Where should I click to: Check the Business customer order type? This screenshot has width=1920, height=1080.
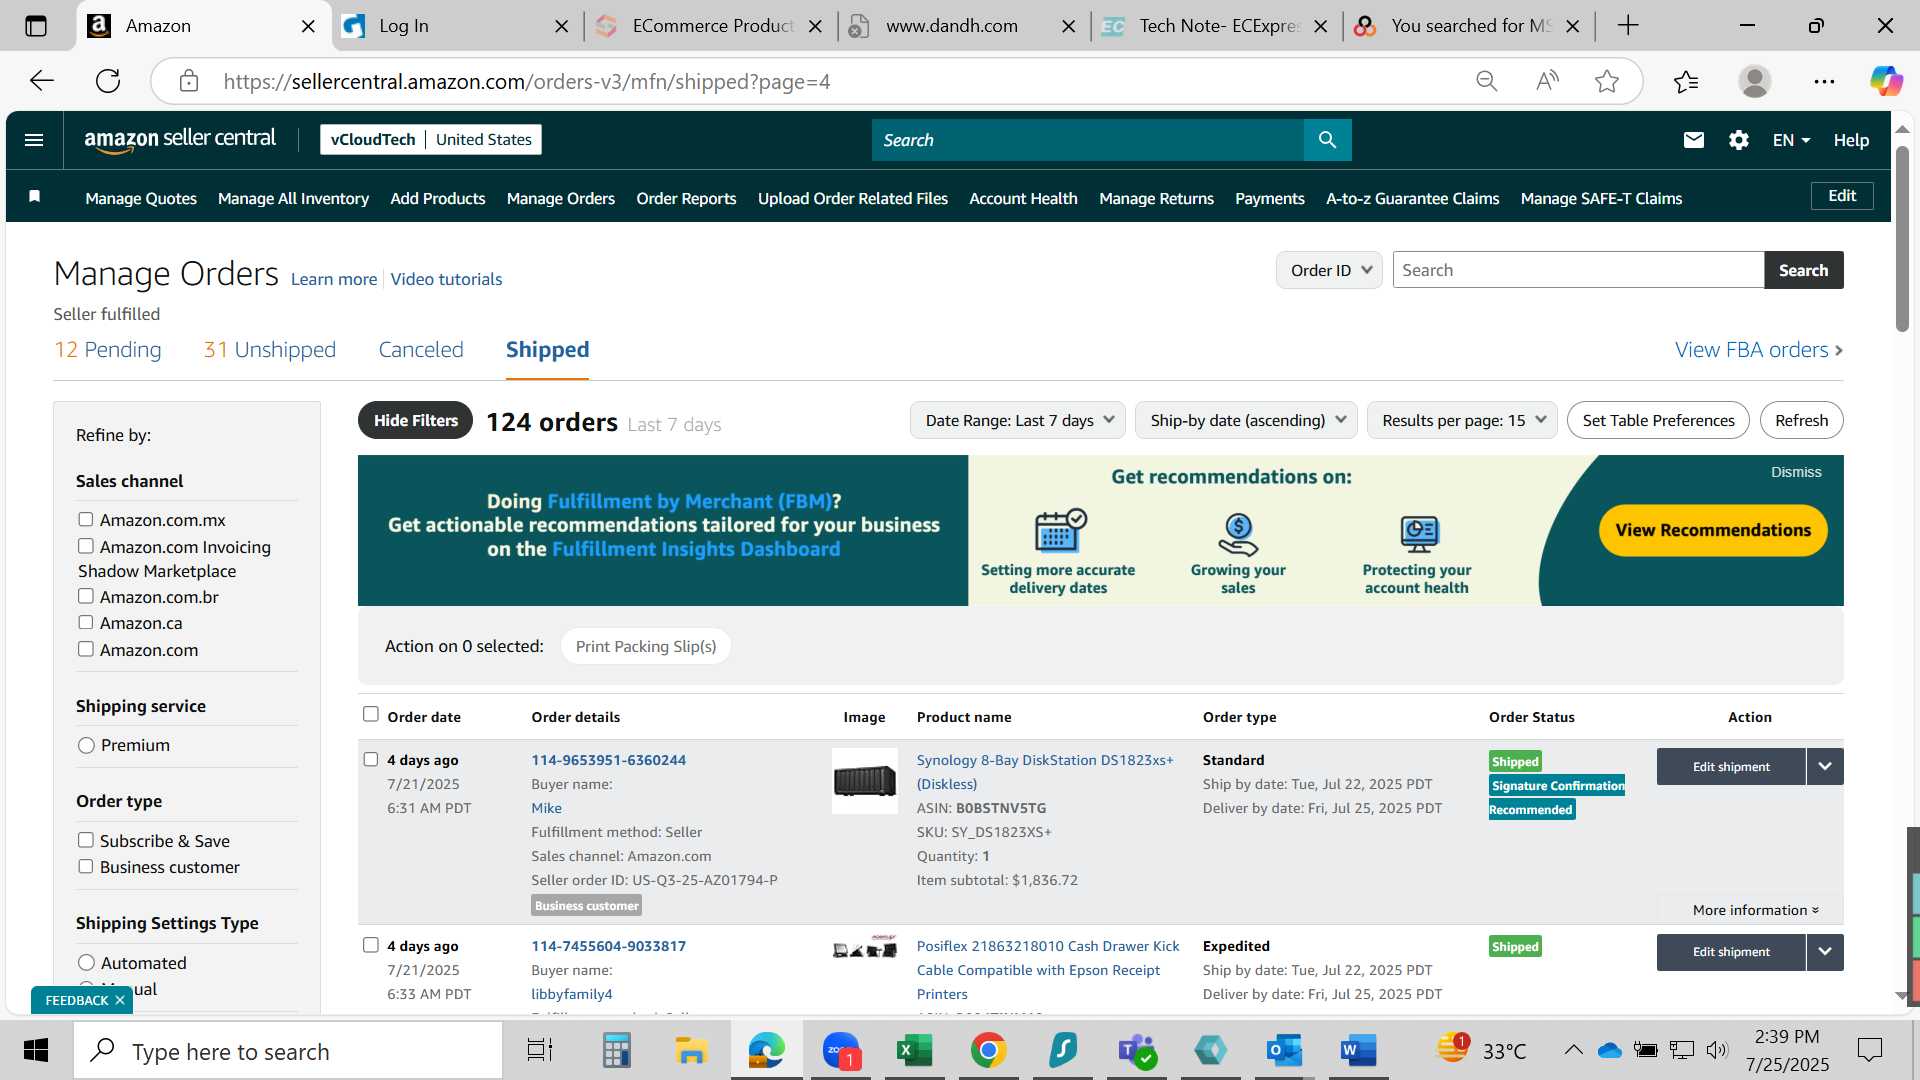pyautogui.click(x=86, y=866)
